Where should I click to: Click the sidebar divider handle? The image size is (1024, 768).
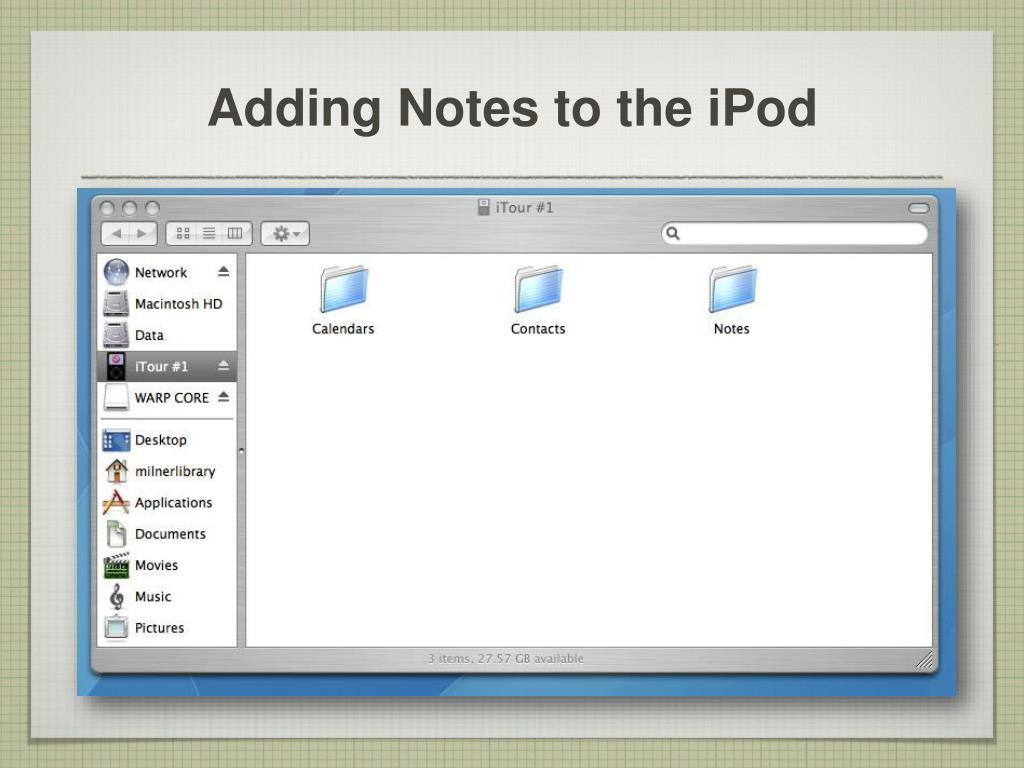click(x=241, y=451)
